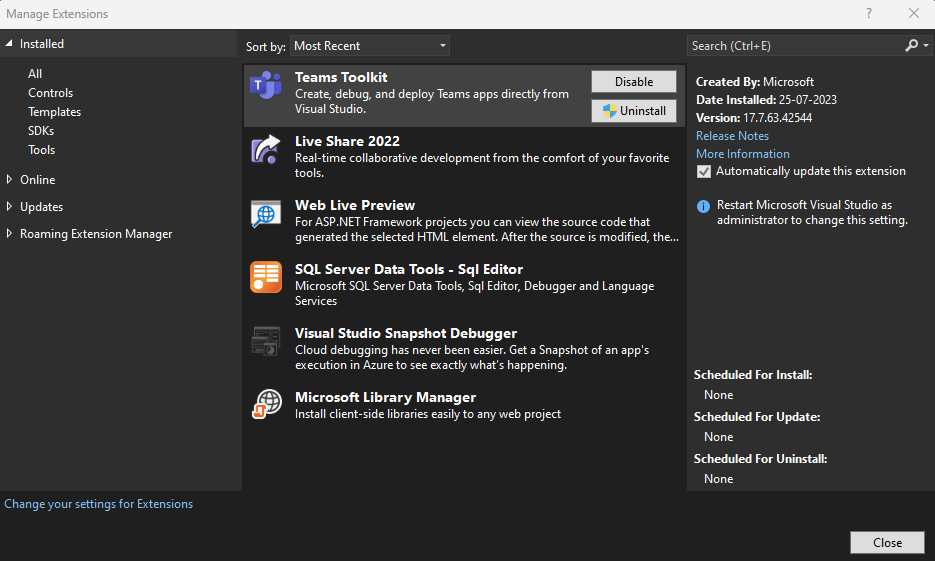Viewport: 935px width, 561px height.
Task: Toggle Automatically update this extension checkbox
Action: (704, 171)
